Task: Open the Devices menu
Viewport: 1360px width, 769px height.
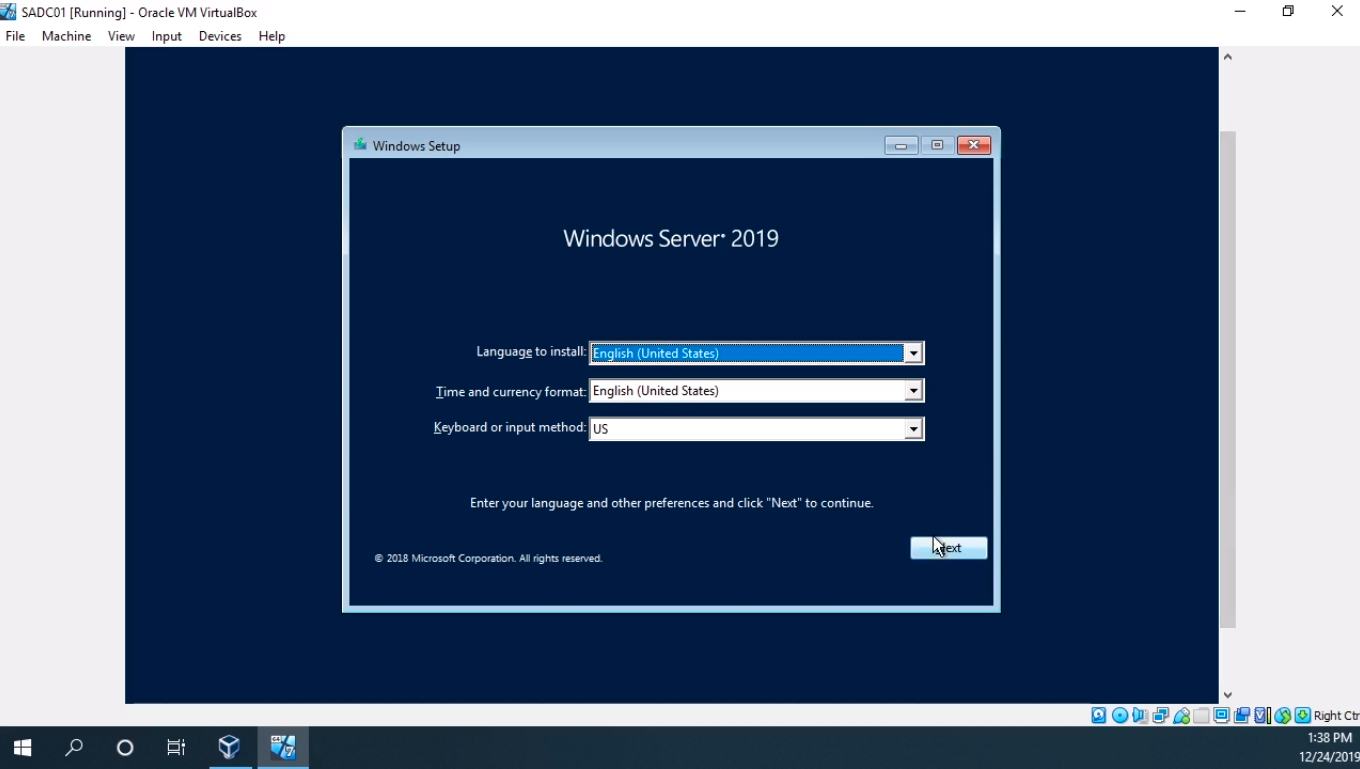Action: point(220,36)
